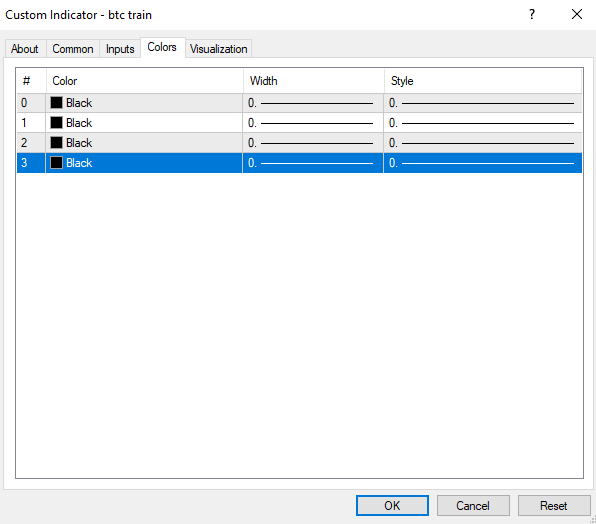Open the Inputs tab
The image size is (596, 524).
tap(120, 49)
